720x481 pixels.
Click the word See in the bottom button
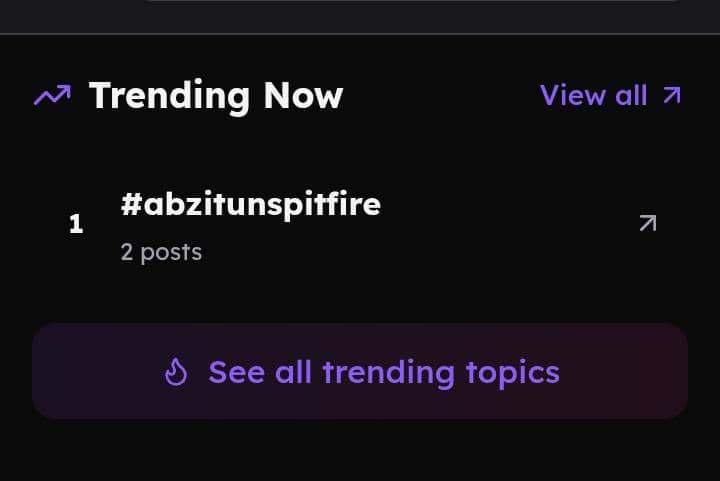236,373
